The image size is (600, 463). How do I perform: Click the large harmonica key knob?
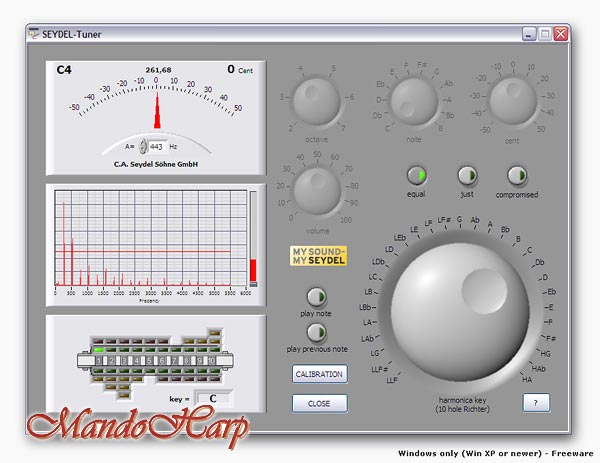(460, 312)
